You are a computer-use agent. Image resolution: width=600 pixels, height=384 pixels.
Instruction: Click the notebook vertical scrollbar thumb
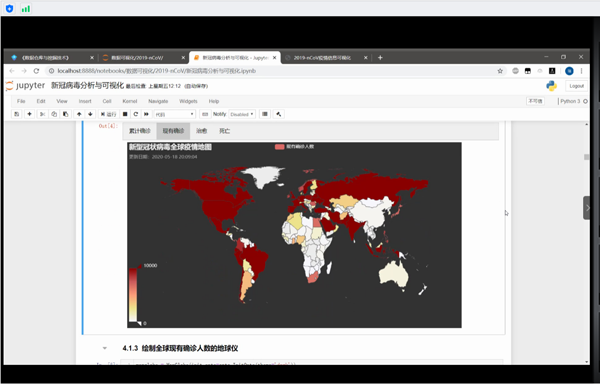pos(586,157)
